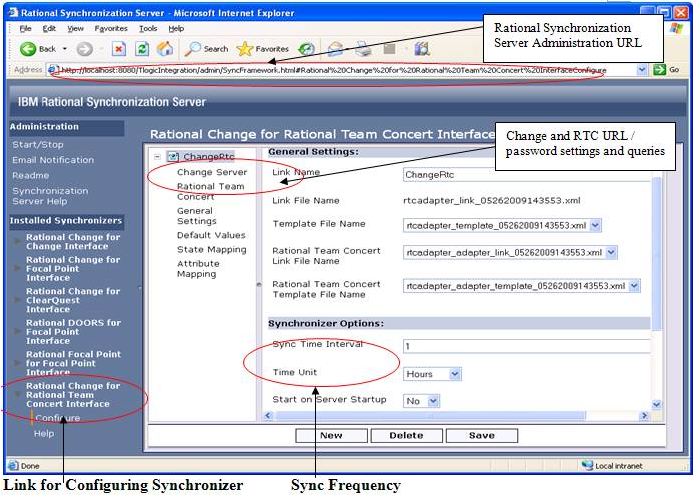Collapse Rational Change for Rational Team Concert Interface
Viewport: 696px width, 495px height.
coord(17,394)
